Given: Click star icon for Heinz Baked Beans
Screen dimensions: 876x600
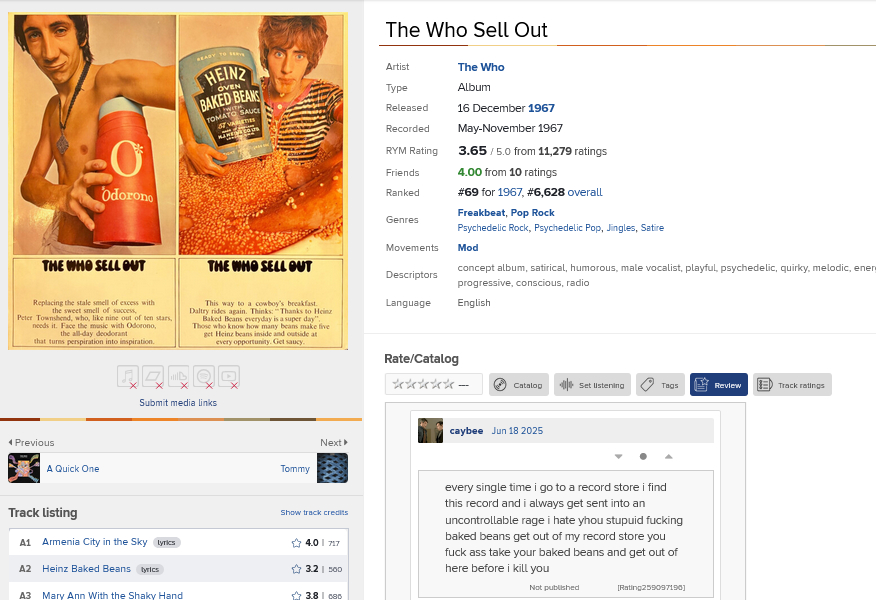Looking at the screenshot, I should coord(296,569).
